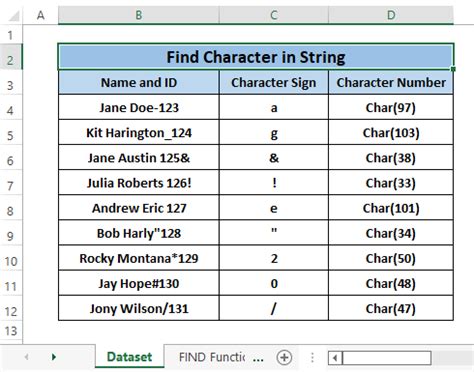
Task: Select the cell Bob Harly"128
Action: pyautogui.click(x=139, y=233)
